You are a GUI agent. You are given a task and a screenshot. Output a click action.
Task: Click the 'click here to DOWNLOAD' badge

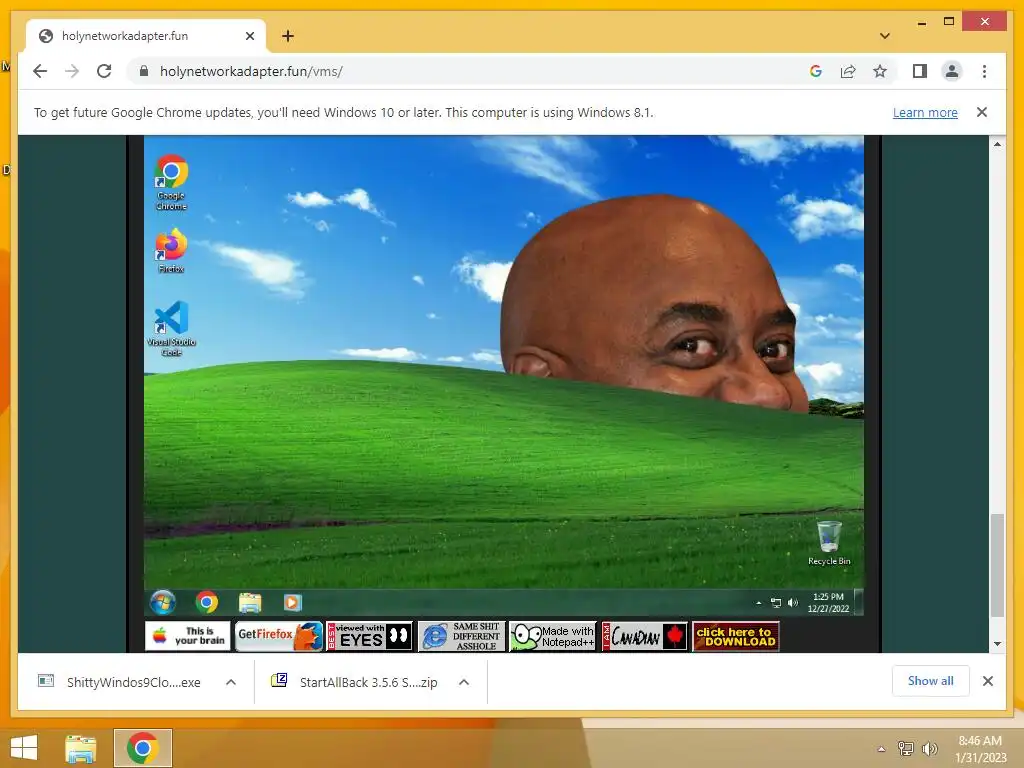pos(735,636)
